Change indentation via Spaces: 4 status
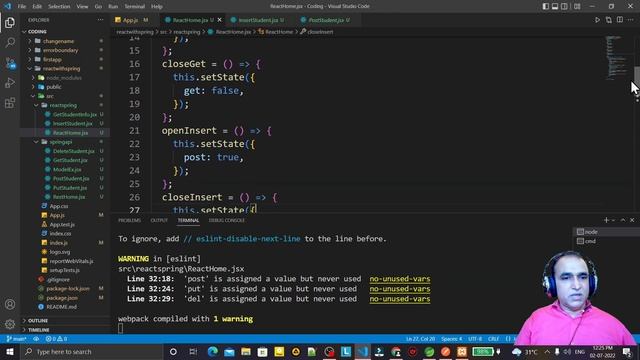 (x=451, y=339)
